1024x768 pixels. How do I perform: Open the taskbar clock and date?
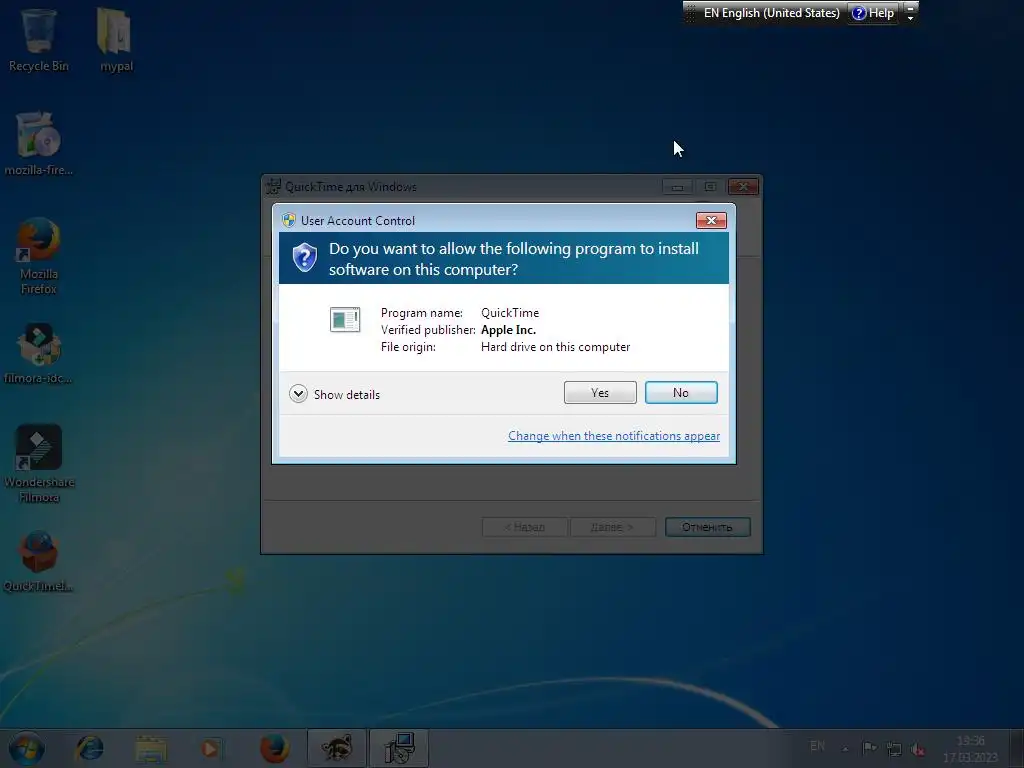pos(970,748)
